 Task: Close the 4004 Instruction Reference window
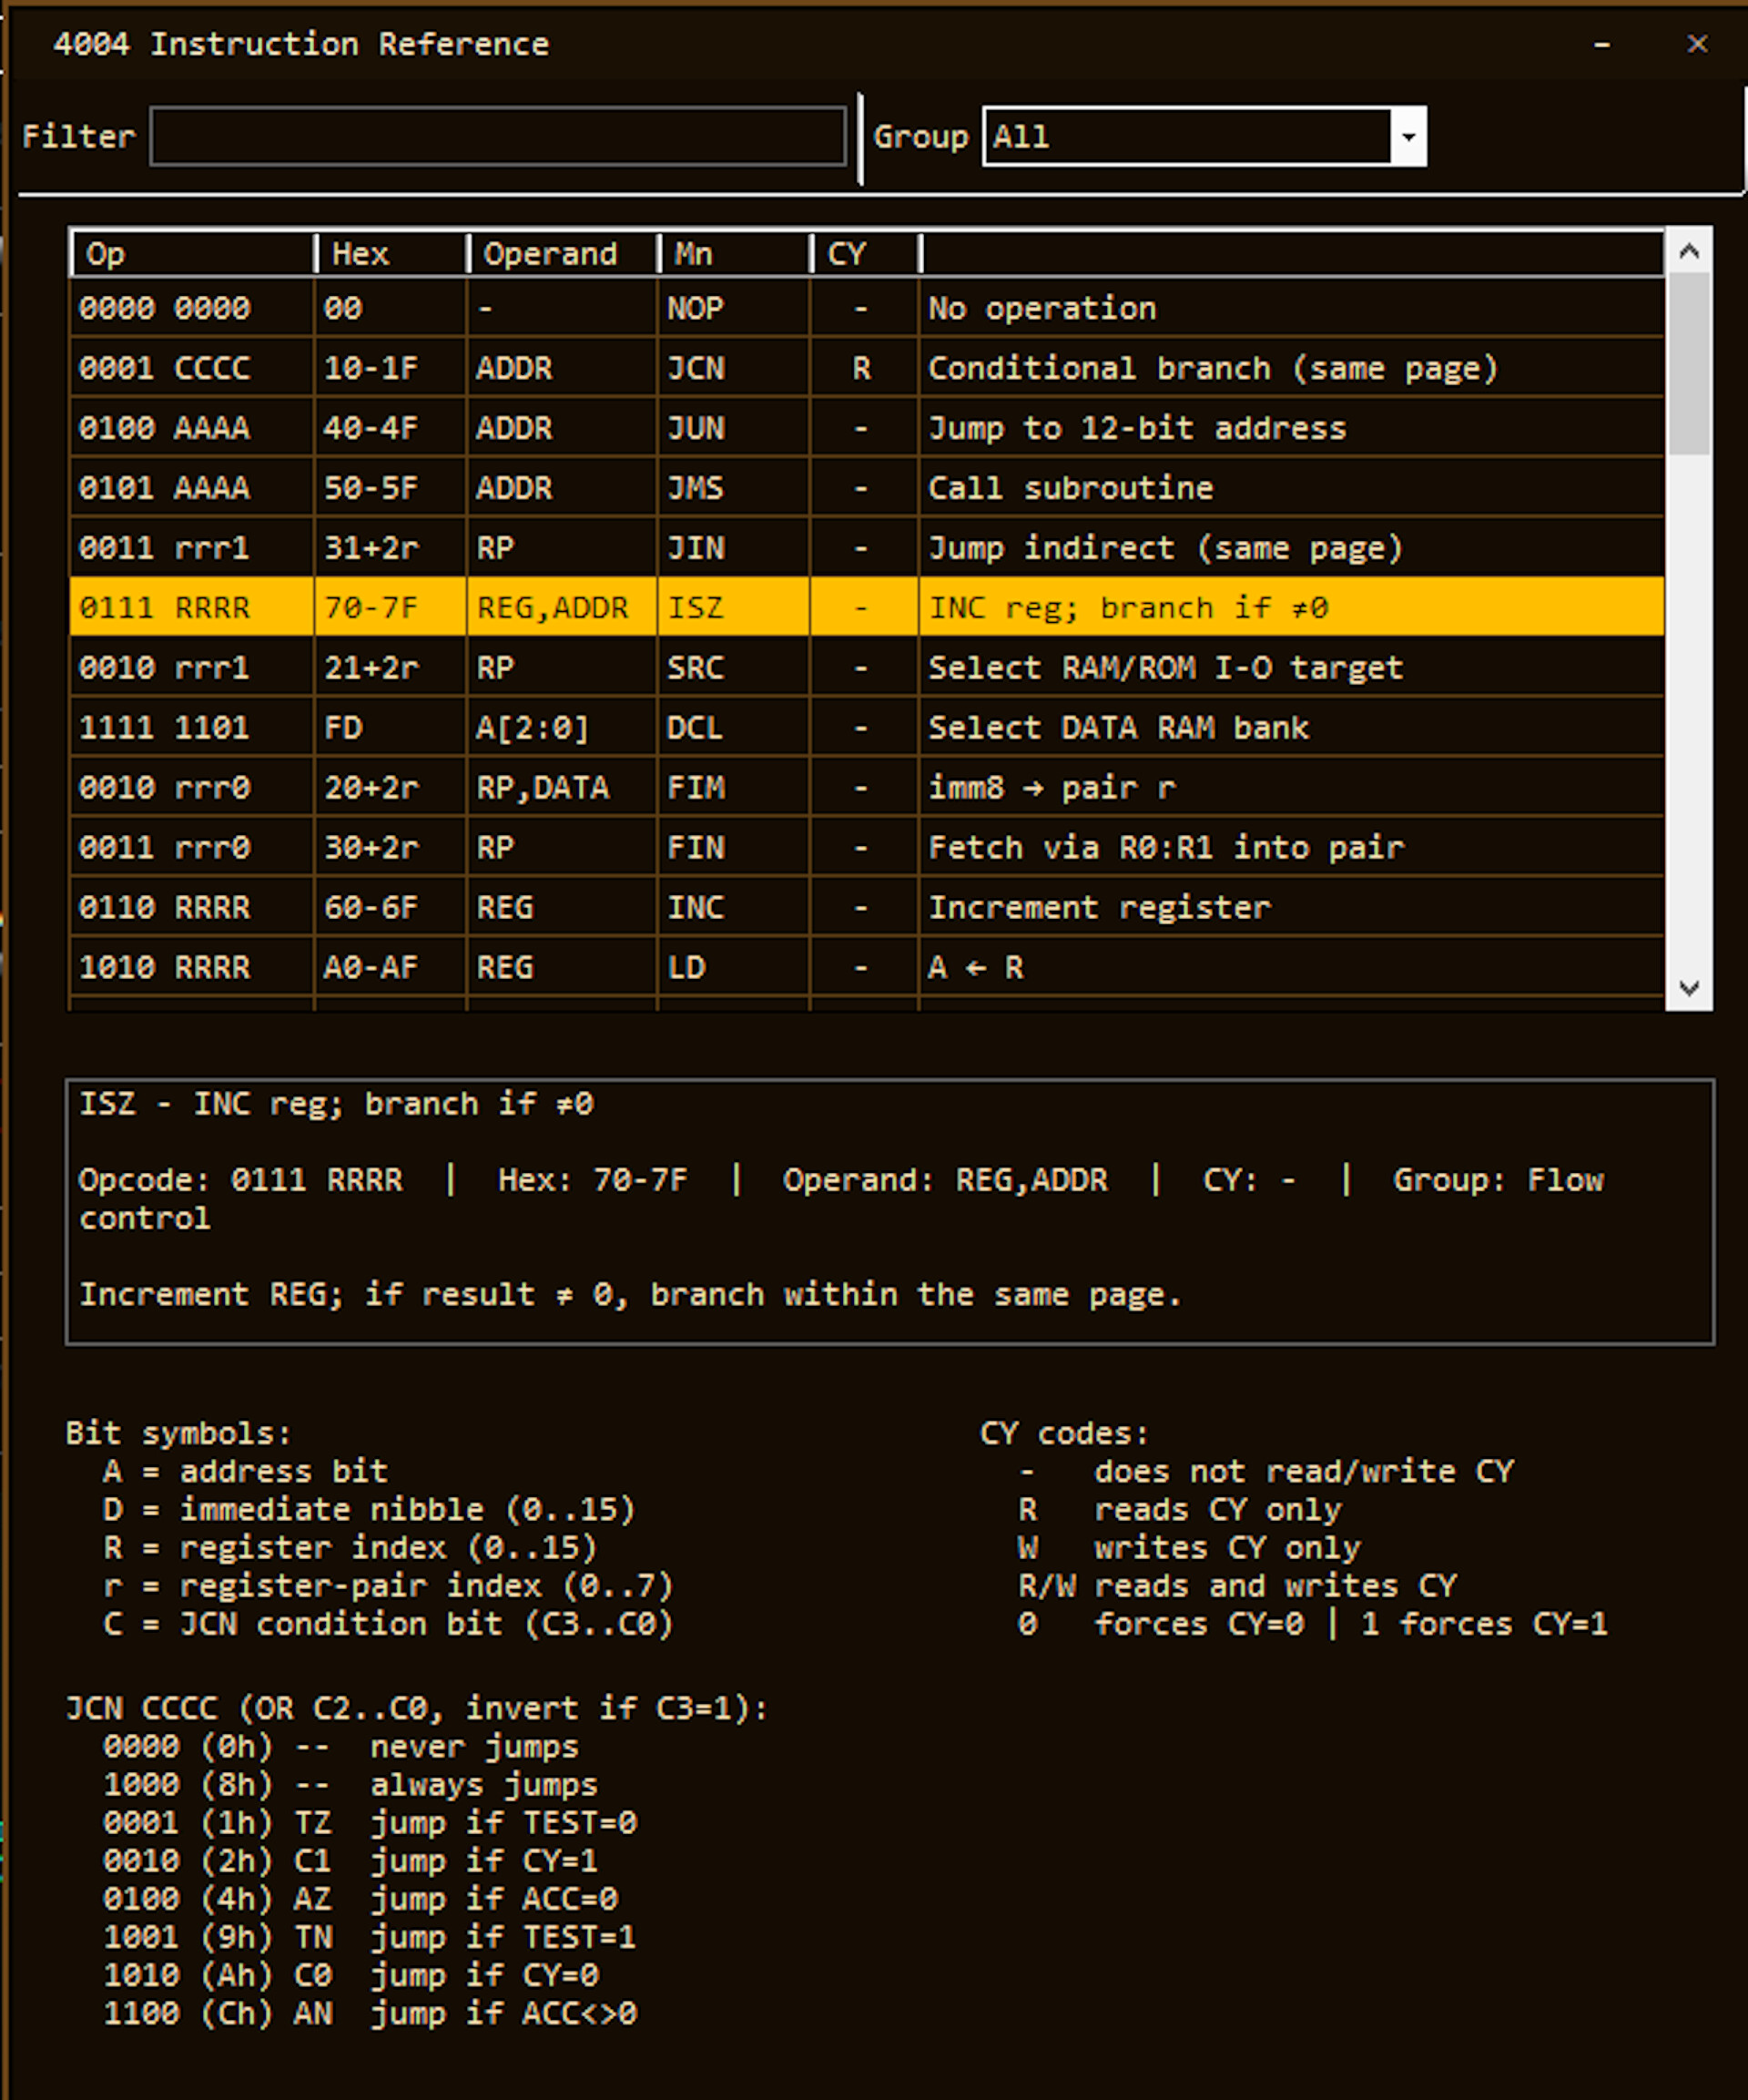[1697, 44]
